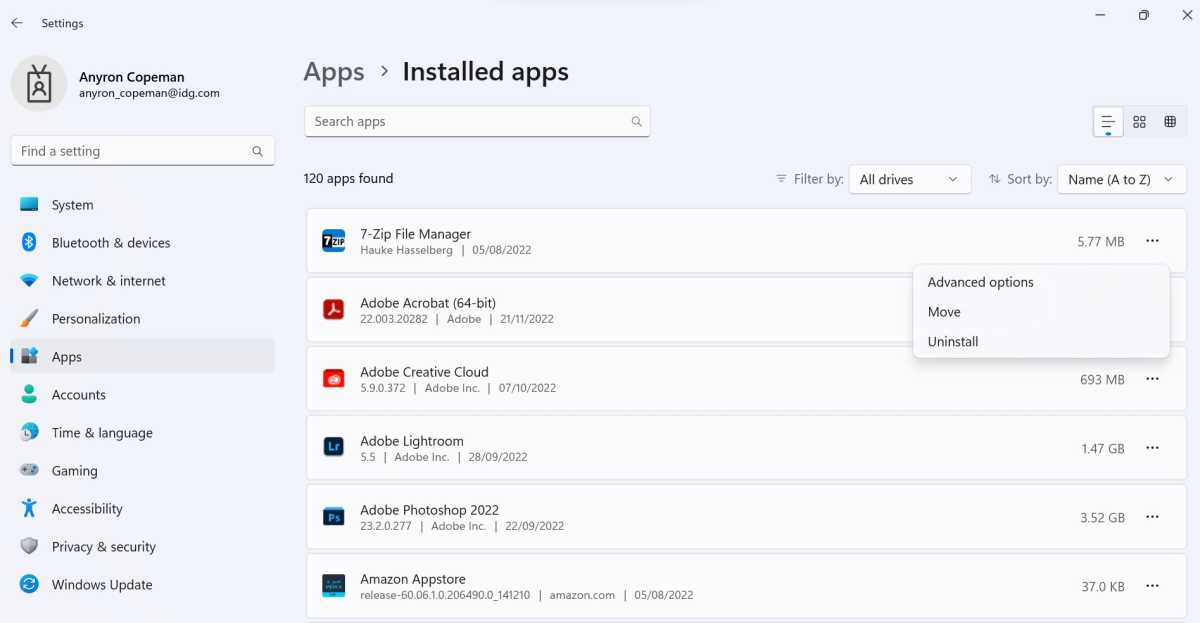Click the Adobe Creative Cloud app icon
The image size is (1200, 623).
pyautogui.click(x=334, y=379)
